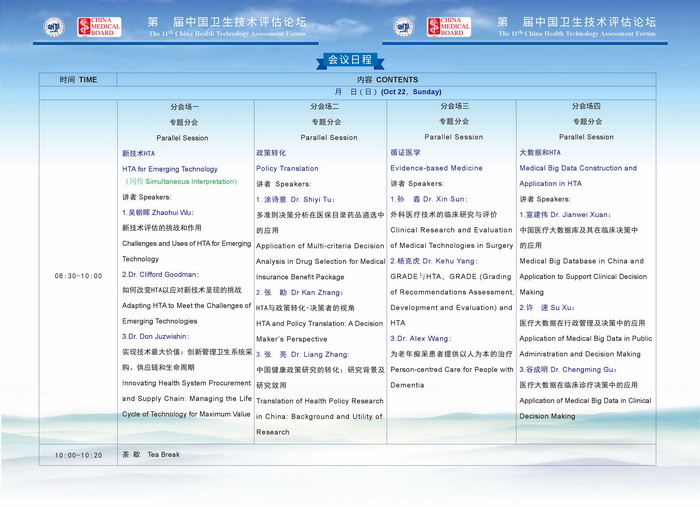
Task: Click the 大数据和HTA Chinese session title
Action: tap(540, 153)
